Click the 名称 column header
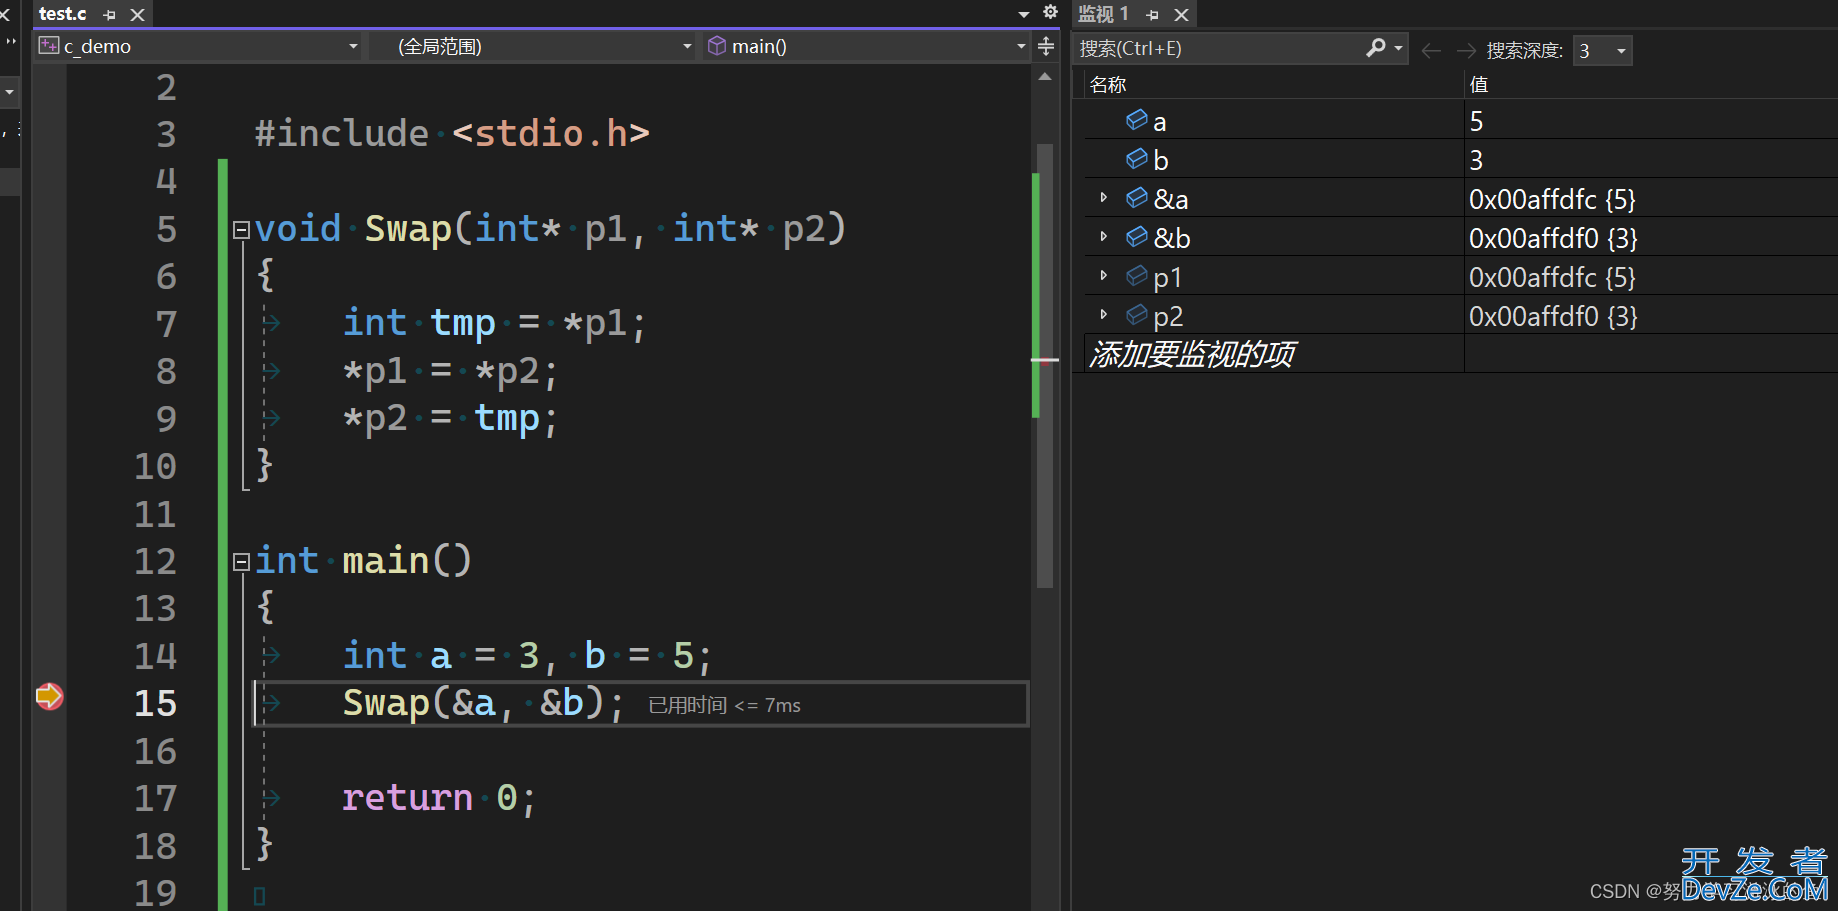This screenshot has width=1838, height=911. (x=1108, y=85)
